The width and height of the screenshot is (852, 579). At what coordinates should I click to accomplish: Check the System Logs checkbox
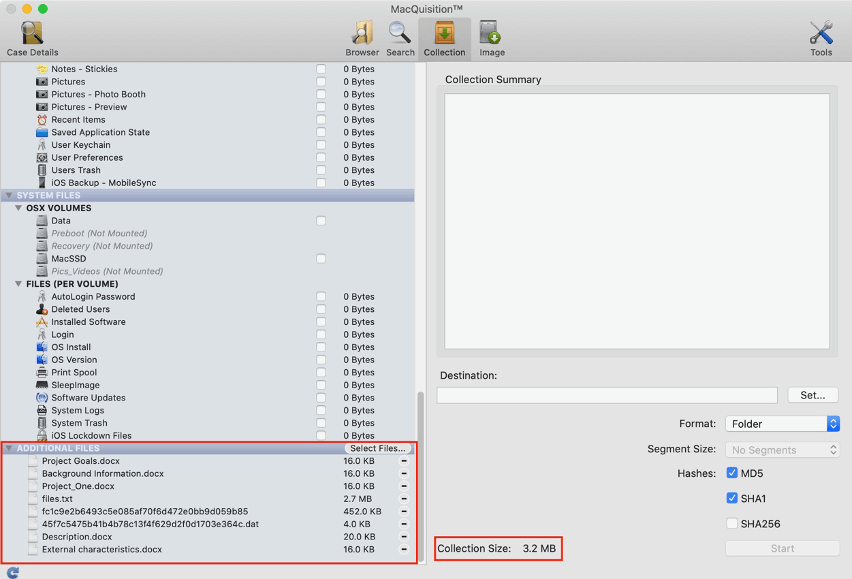coord(321,410)
